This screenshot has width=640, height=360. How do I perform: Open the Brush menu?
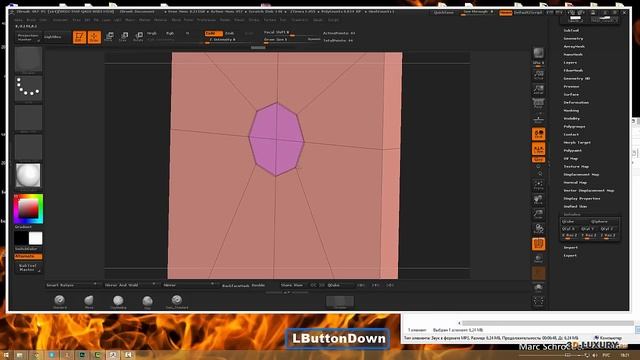[31, 20]
